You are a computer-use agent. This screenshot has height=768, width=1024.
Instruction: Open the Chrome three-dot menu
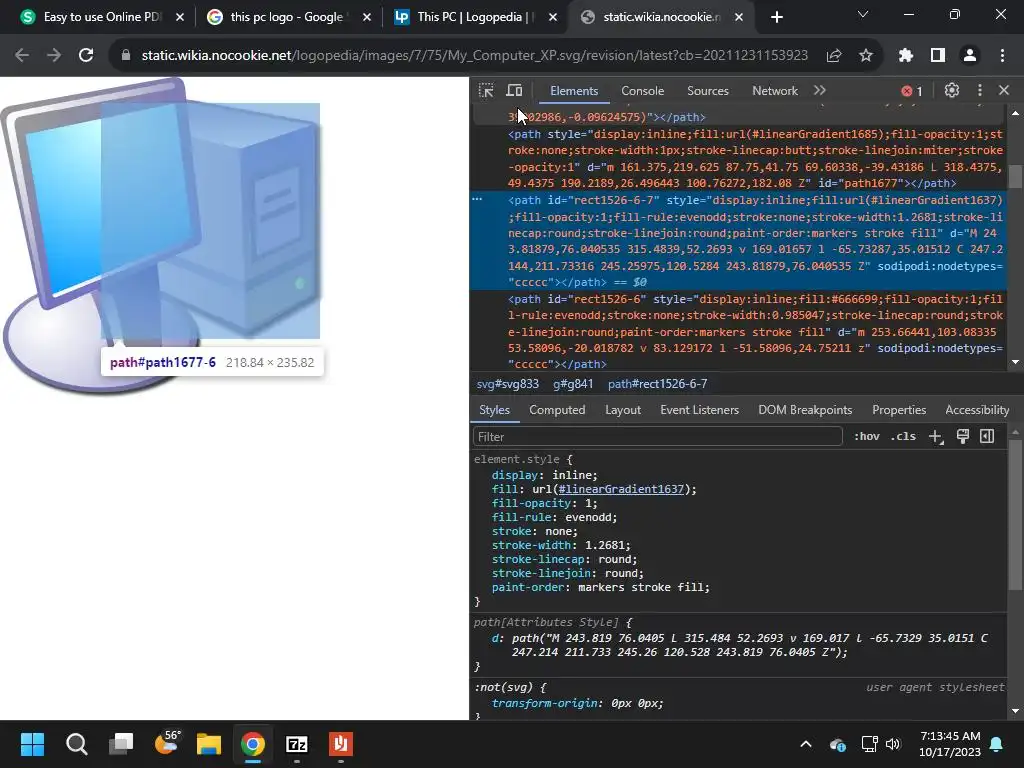pos(1002,56)
